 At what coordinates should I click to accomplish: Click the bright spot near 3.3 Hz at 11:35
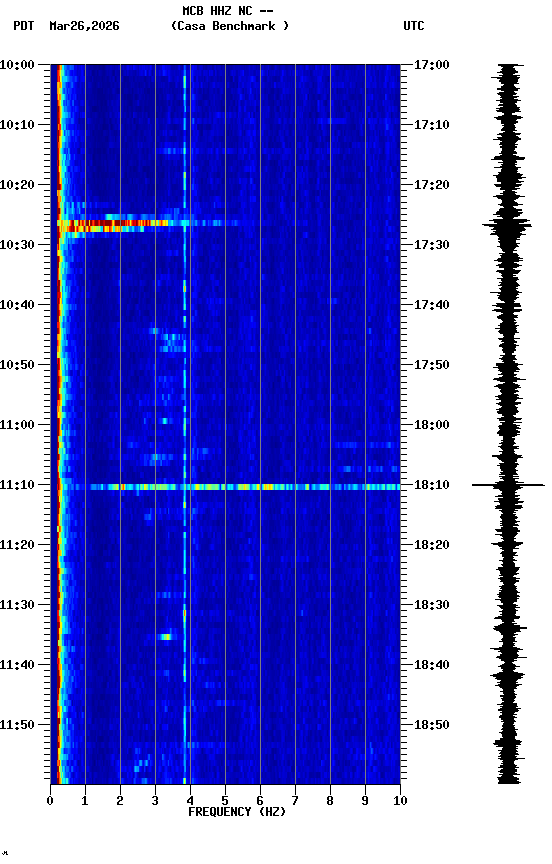tap(165, 637)
